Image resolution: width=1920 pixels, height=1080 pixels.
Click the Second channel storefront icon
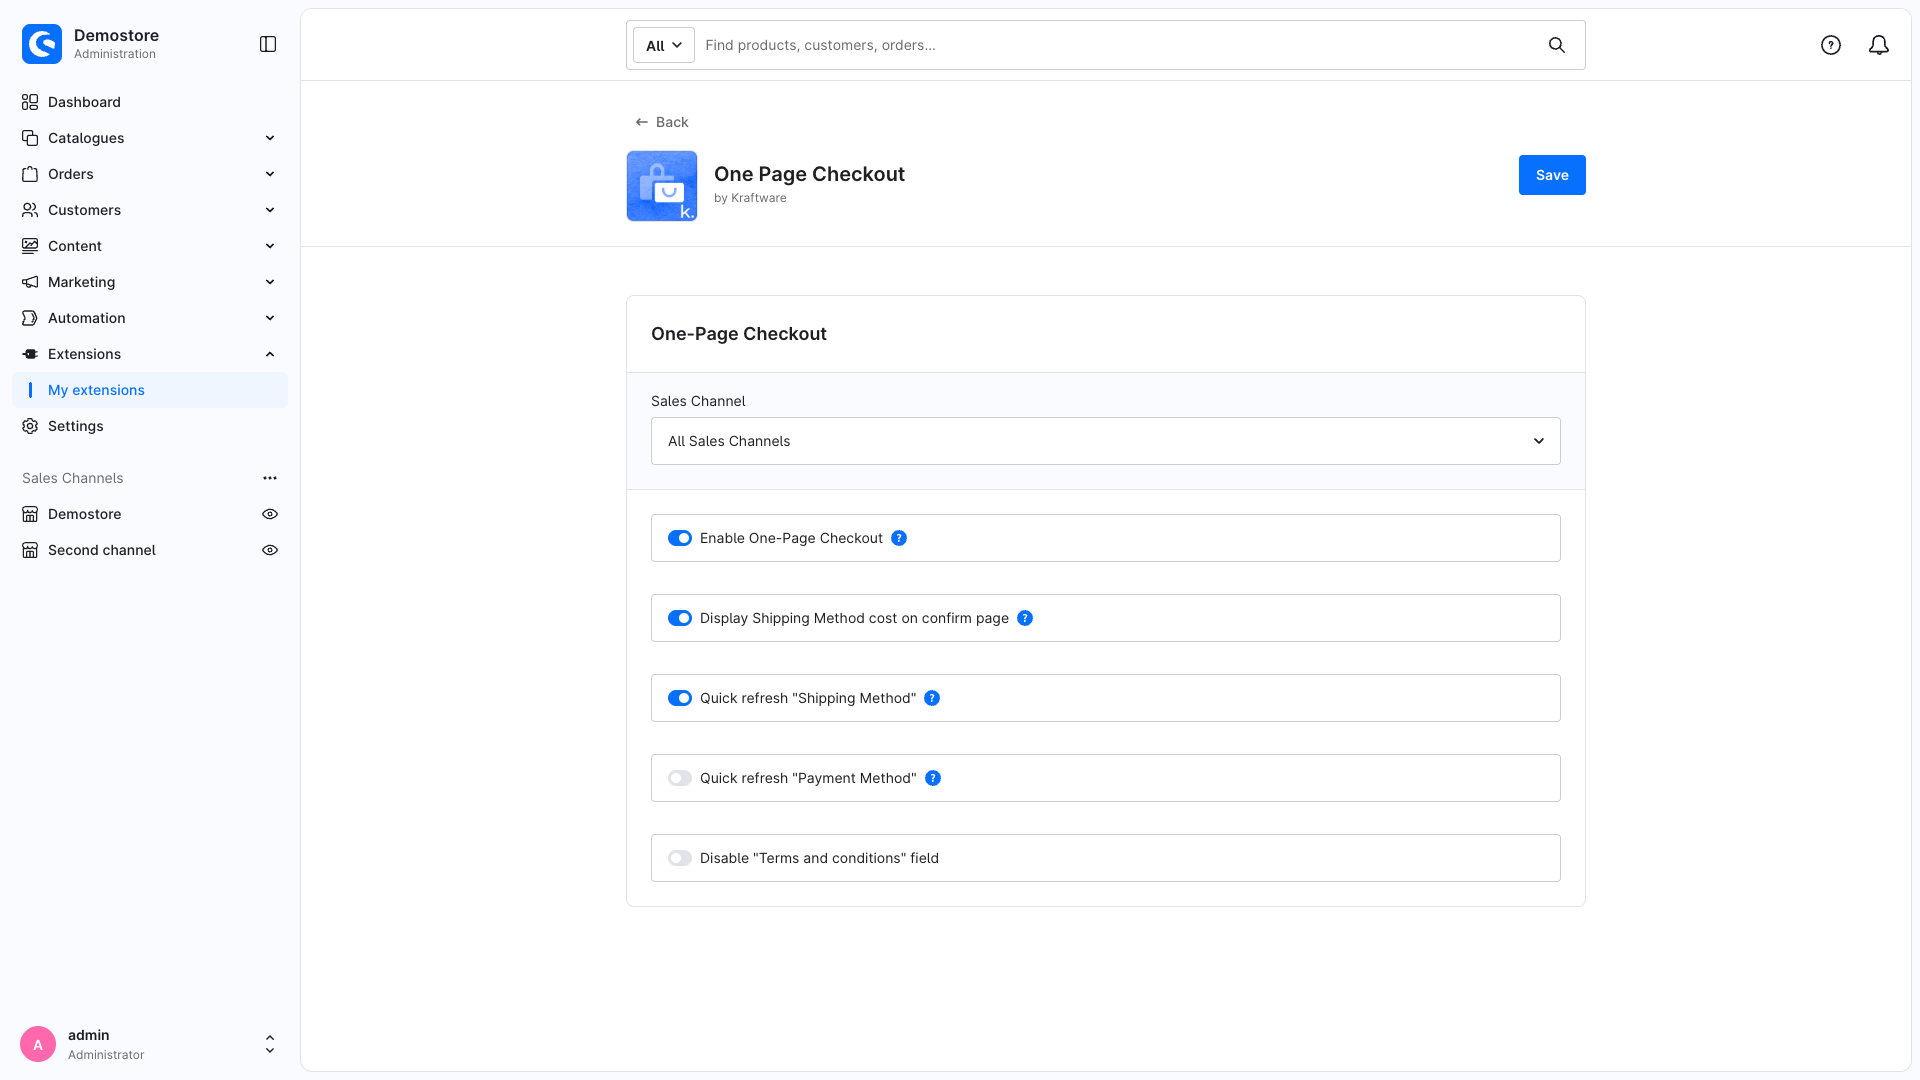coord(30,550)
